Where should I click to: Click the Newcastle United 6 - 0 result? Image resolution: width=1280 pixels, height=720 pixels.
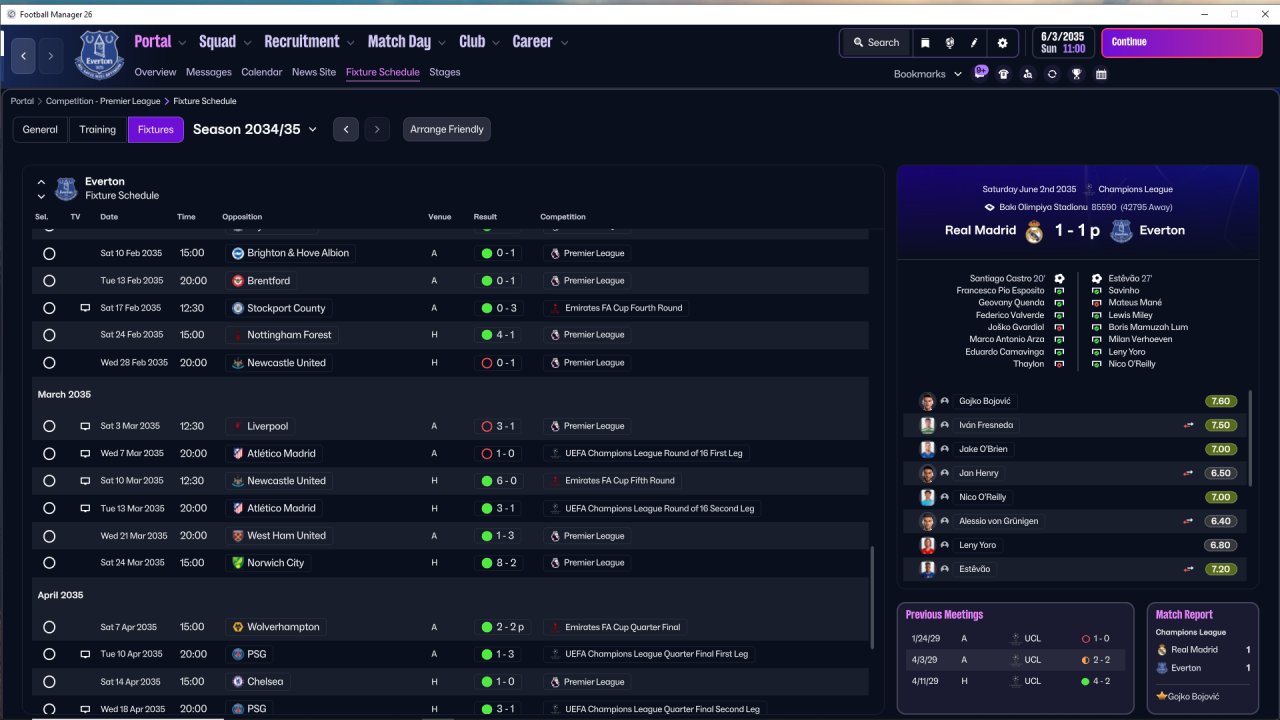[498, 481]
